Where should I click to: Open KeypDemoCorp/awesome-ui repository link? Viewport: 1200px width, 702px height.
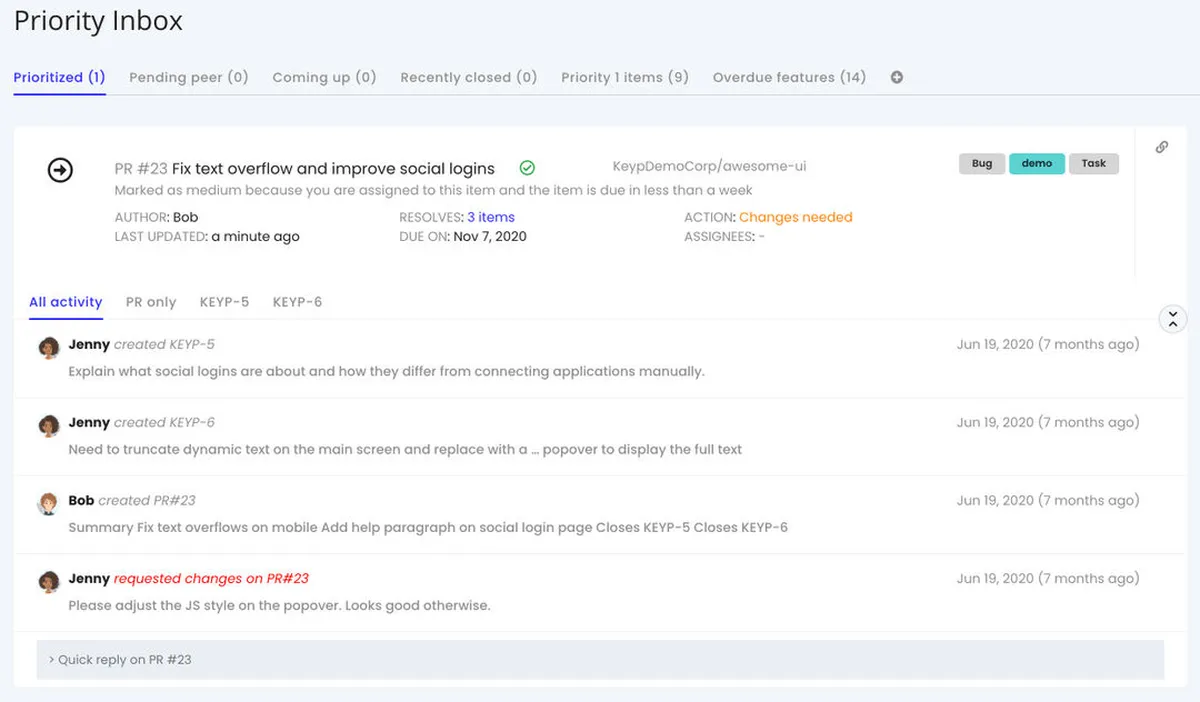[709, 167]
